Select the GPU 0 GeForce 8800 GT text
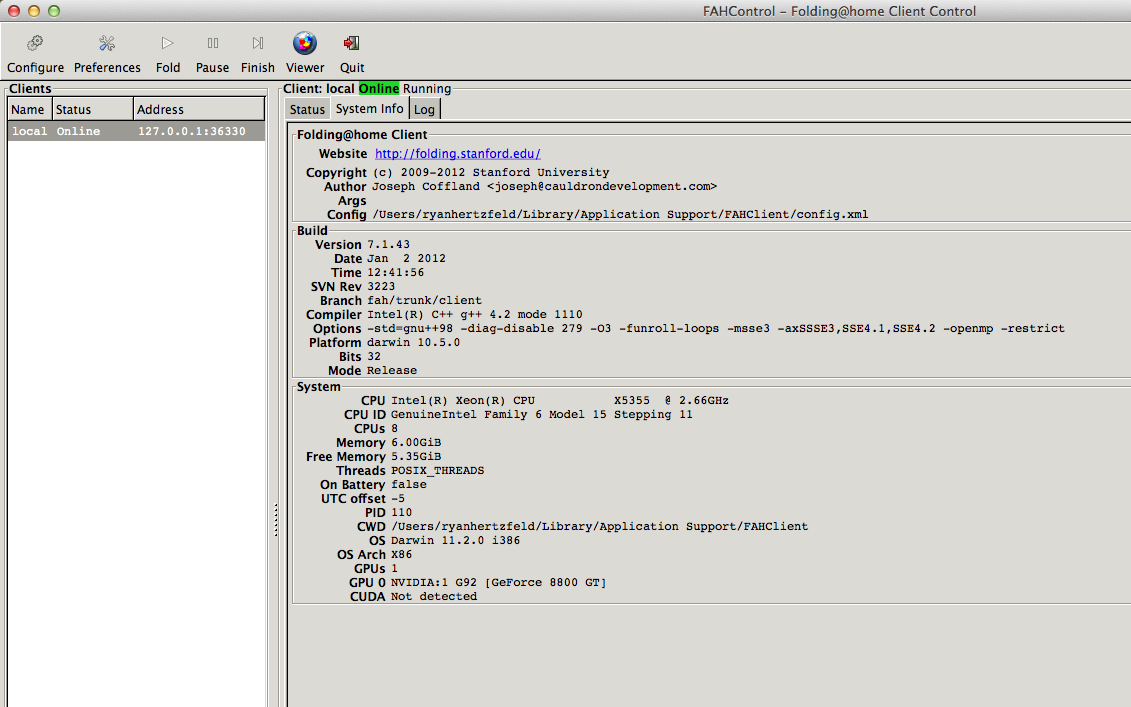 pos(498,582)
